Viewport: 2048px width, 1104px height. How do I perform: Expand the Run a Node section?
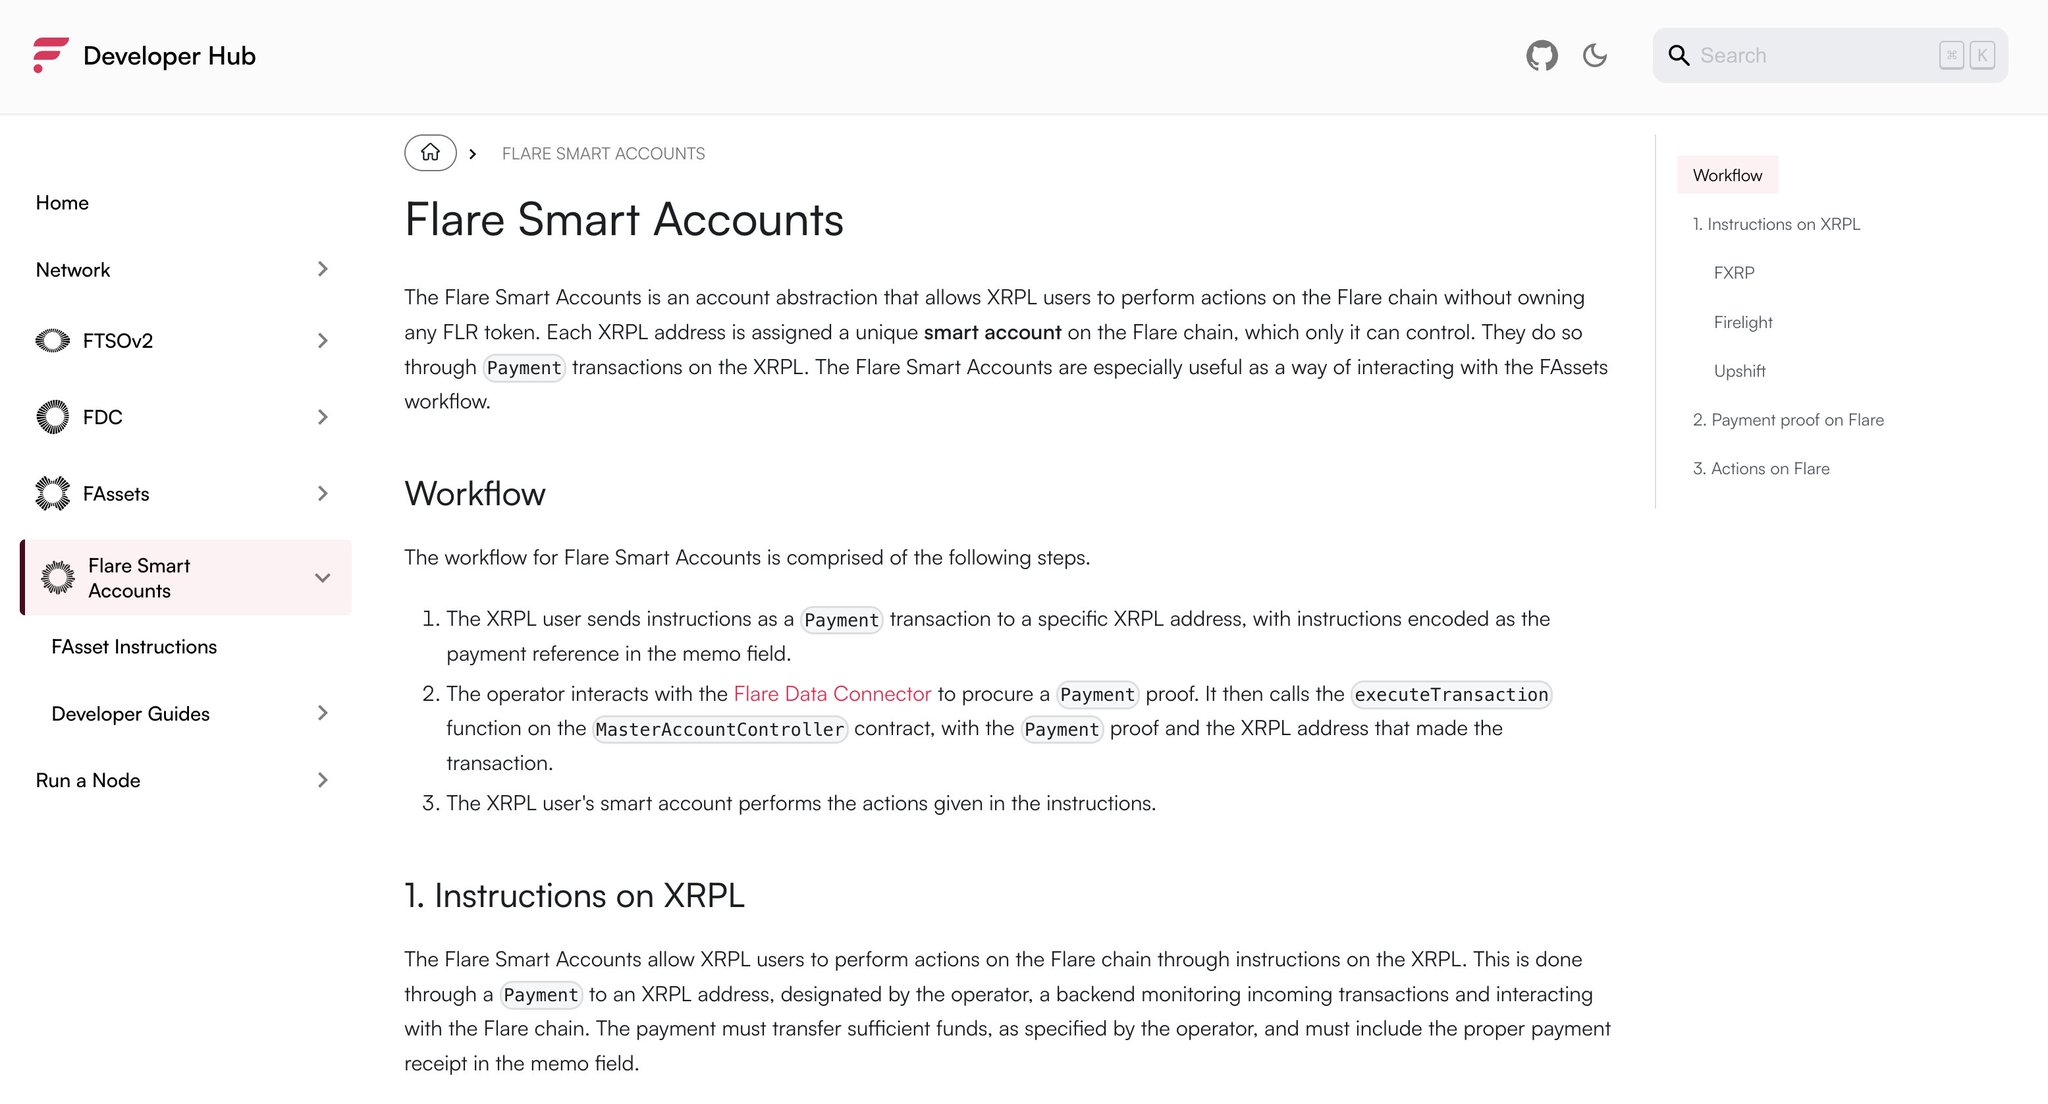[322, 781]
